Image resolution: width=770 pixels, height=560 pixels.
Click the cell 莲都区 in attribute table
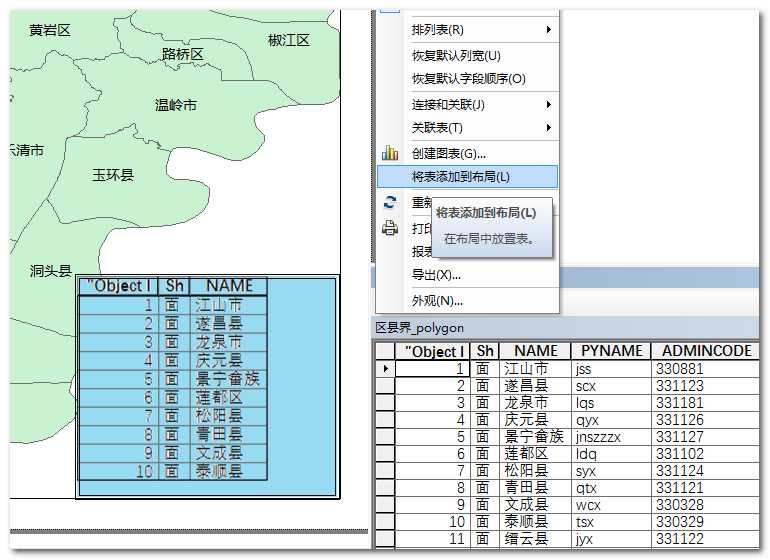click(x=535, y=453)
